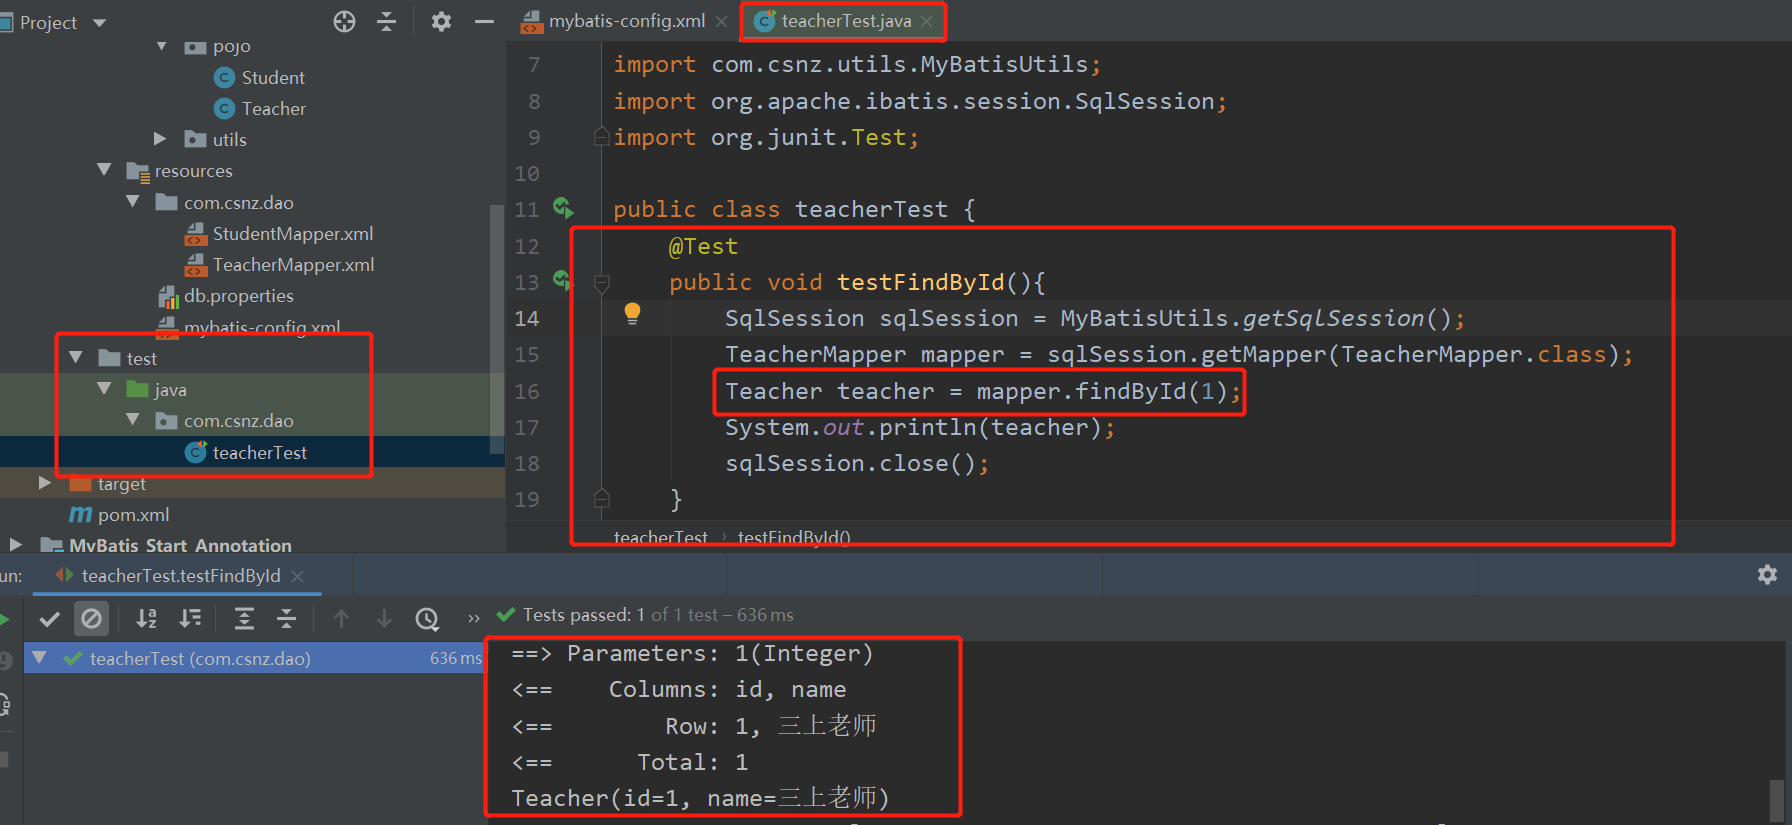Click the line 'Teacher teacher = mapper.findById(1);'

click(983, 391)
